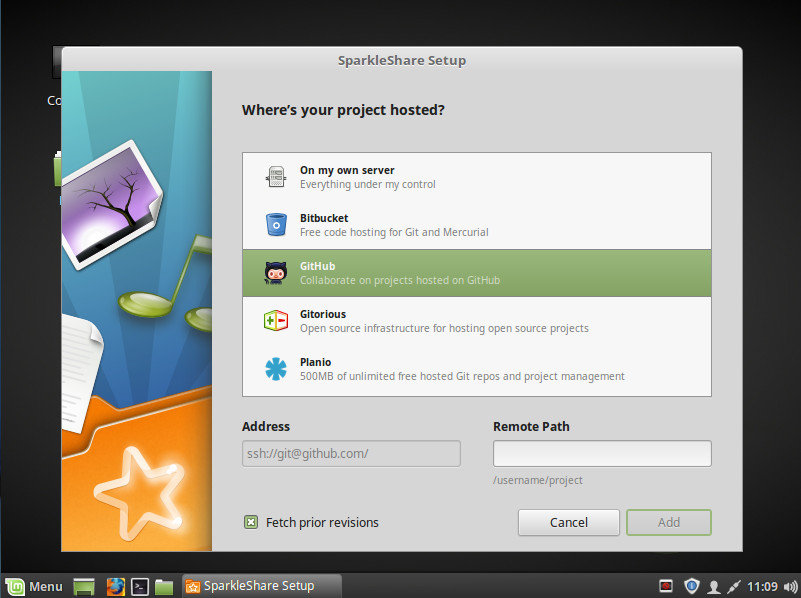Open the network connection tray icon
The width and height of the screenshot is (801, 598).
(734, 586)
